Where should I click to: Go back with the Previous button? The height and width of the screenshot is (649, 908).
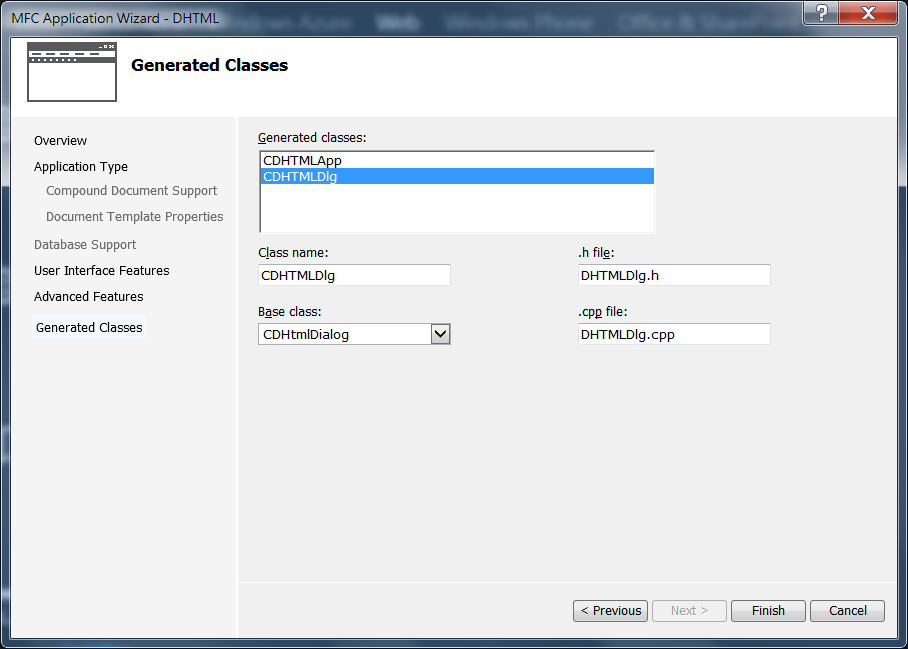point(610,611)
